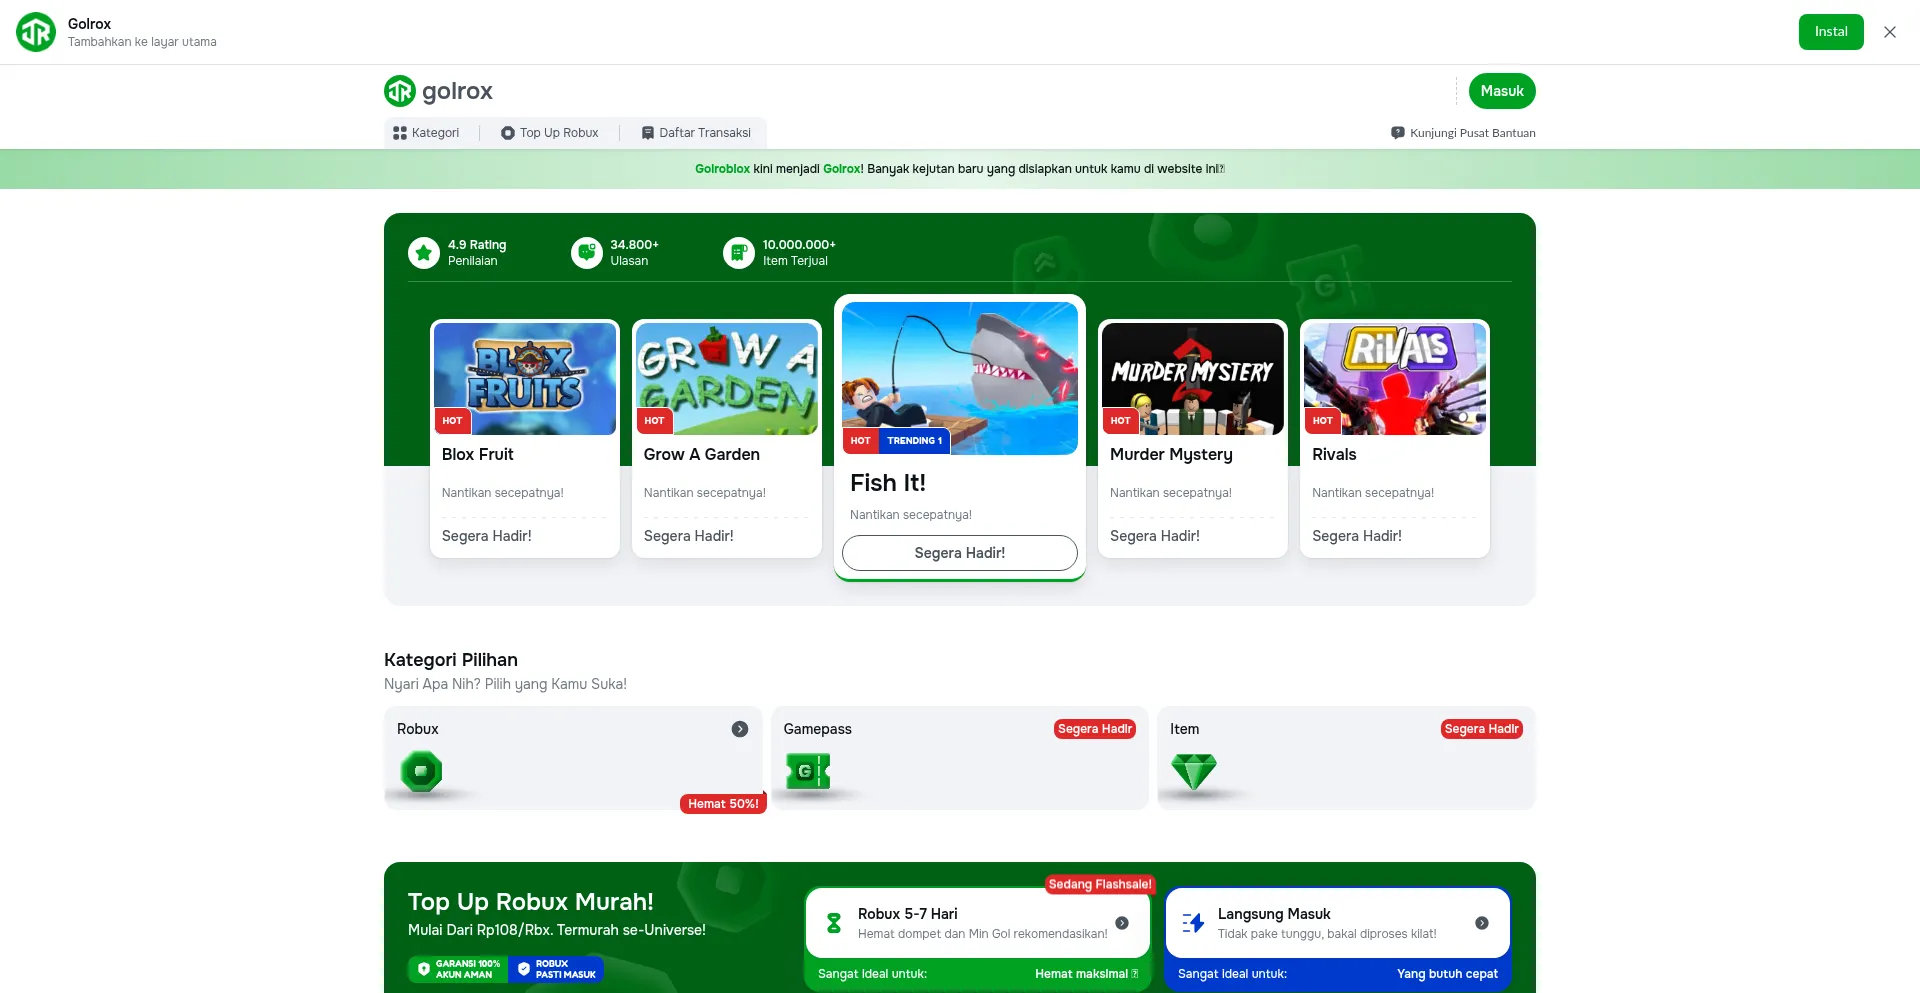Click the green Robux coin icon
1920x993 pixels.
click(421, 772)
